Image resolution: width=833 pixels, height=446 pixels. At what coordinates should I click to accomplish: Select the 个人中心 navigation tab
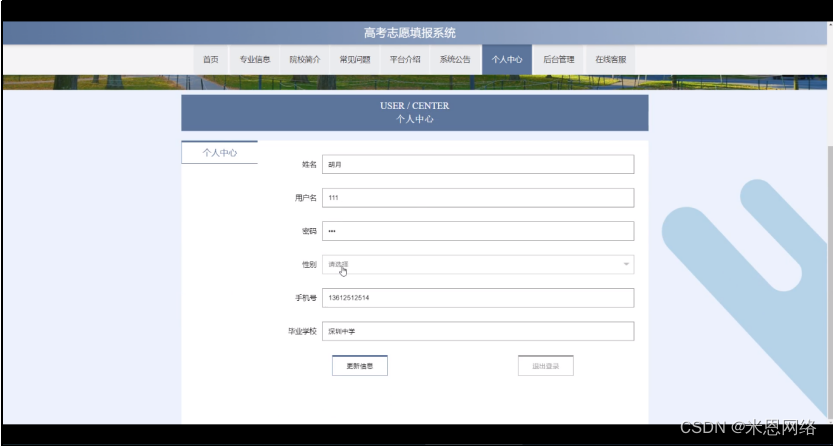(x=507, y=59)
